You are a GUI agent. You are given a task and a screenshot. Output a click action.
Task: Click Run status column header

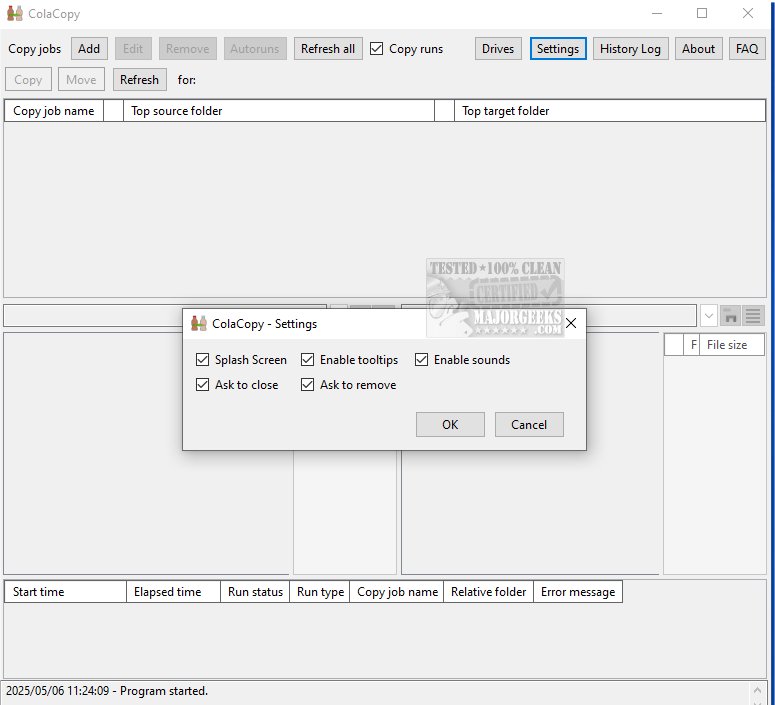point(255,592)
